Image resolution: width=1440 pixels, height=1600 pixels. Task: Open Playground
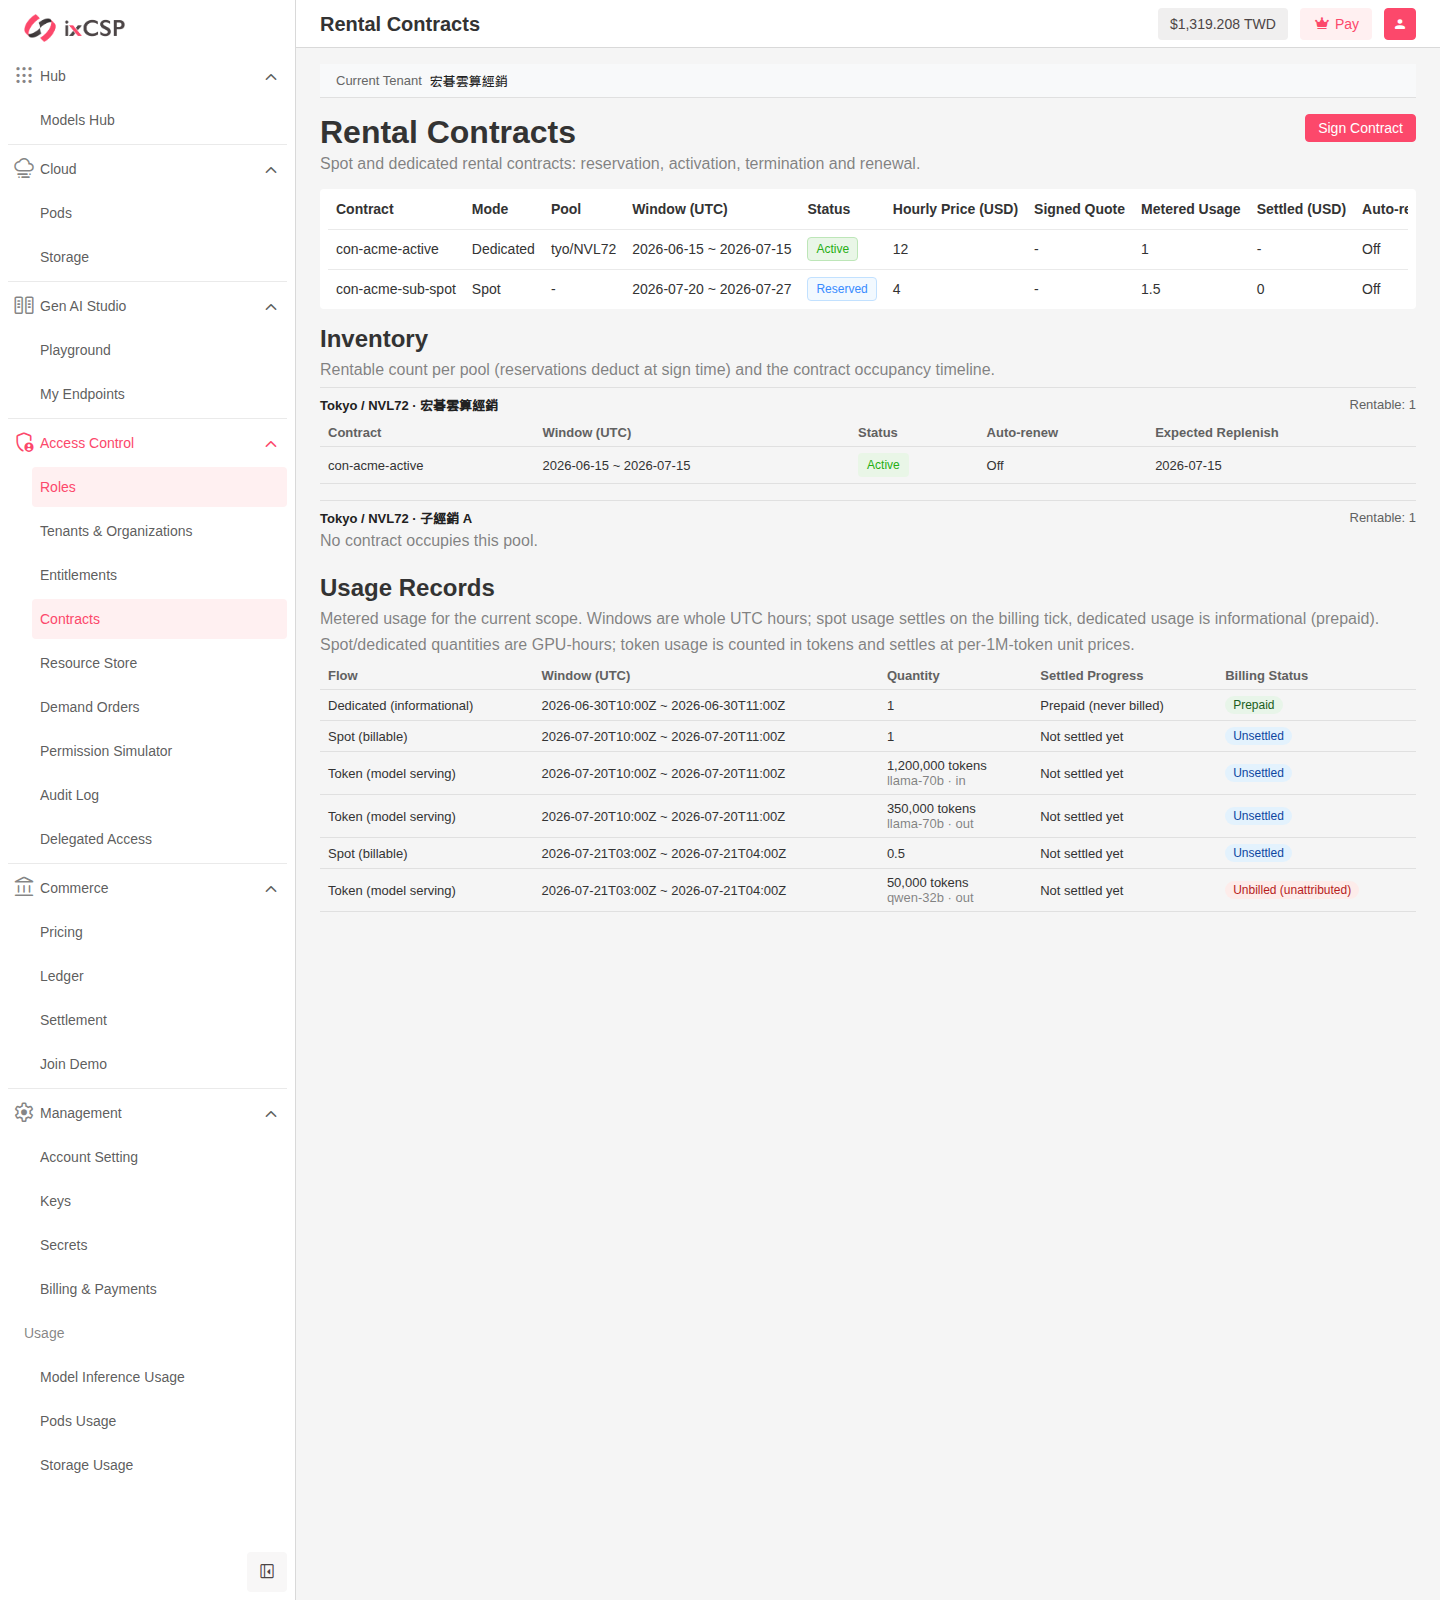pos(159,350)
